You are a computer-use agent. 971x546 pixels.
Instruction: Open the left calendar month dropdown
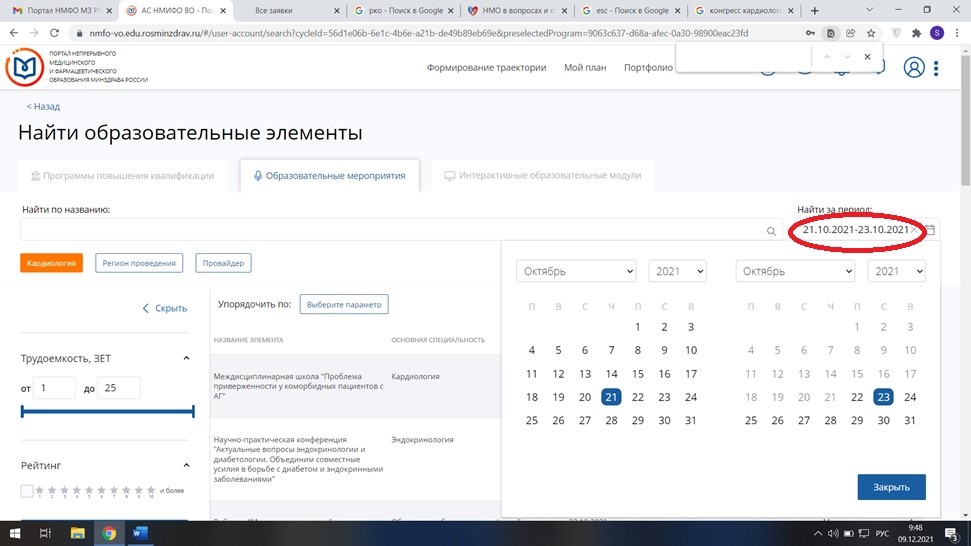pyautogui.click(x=576, y=271)
